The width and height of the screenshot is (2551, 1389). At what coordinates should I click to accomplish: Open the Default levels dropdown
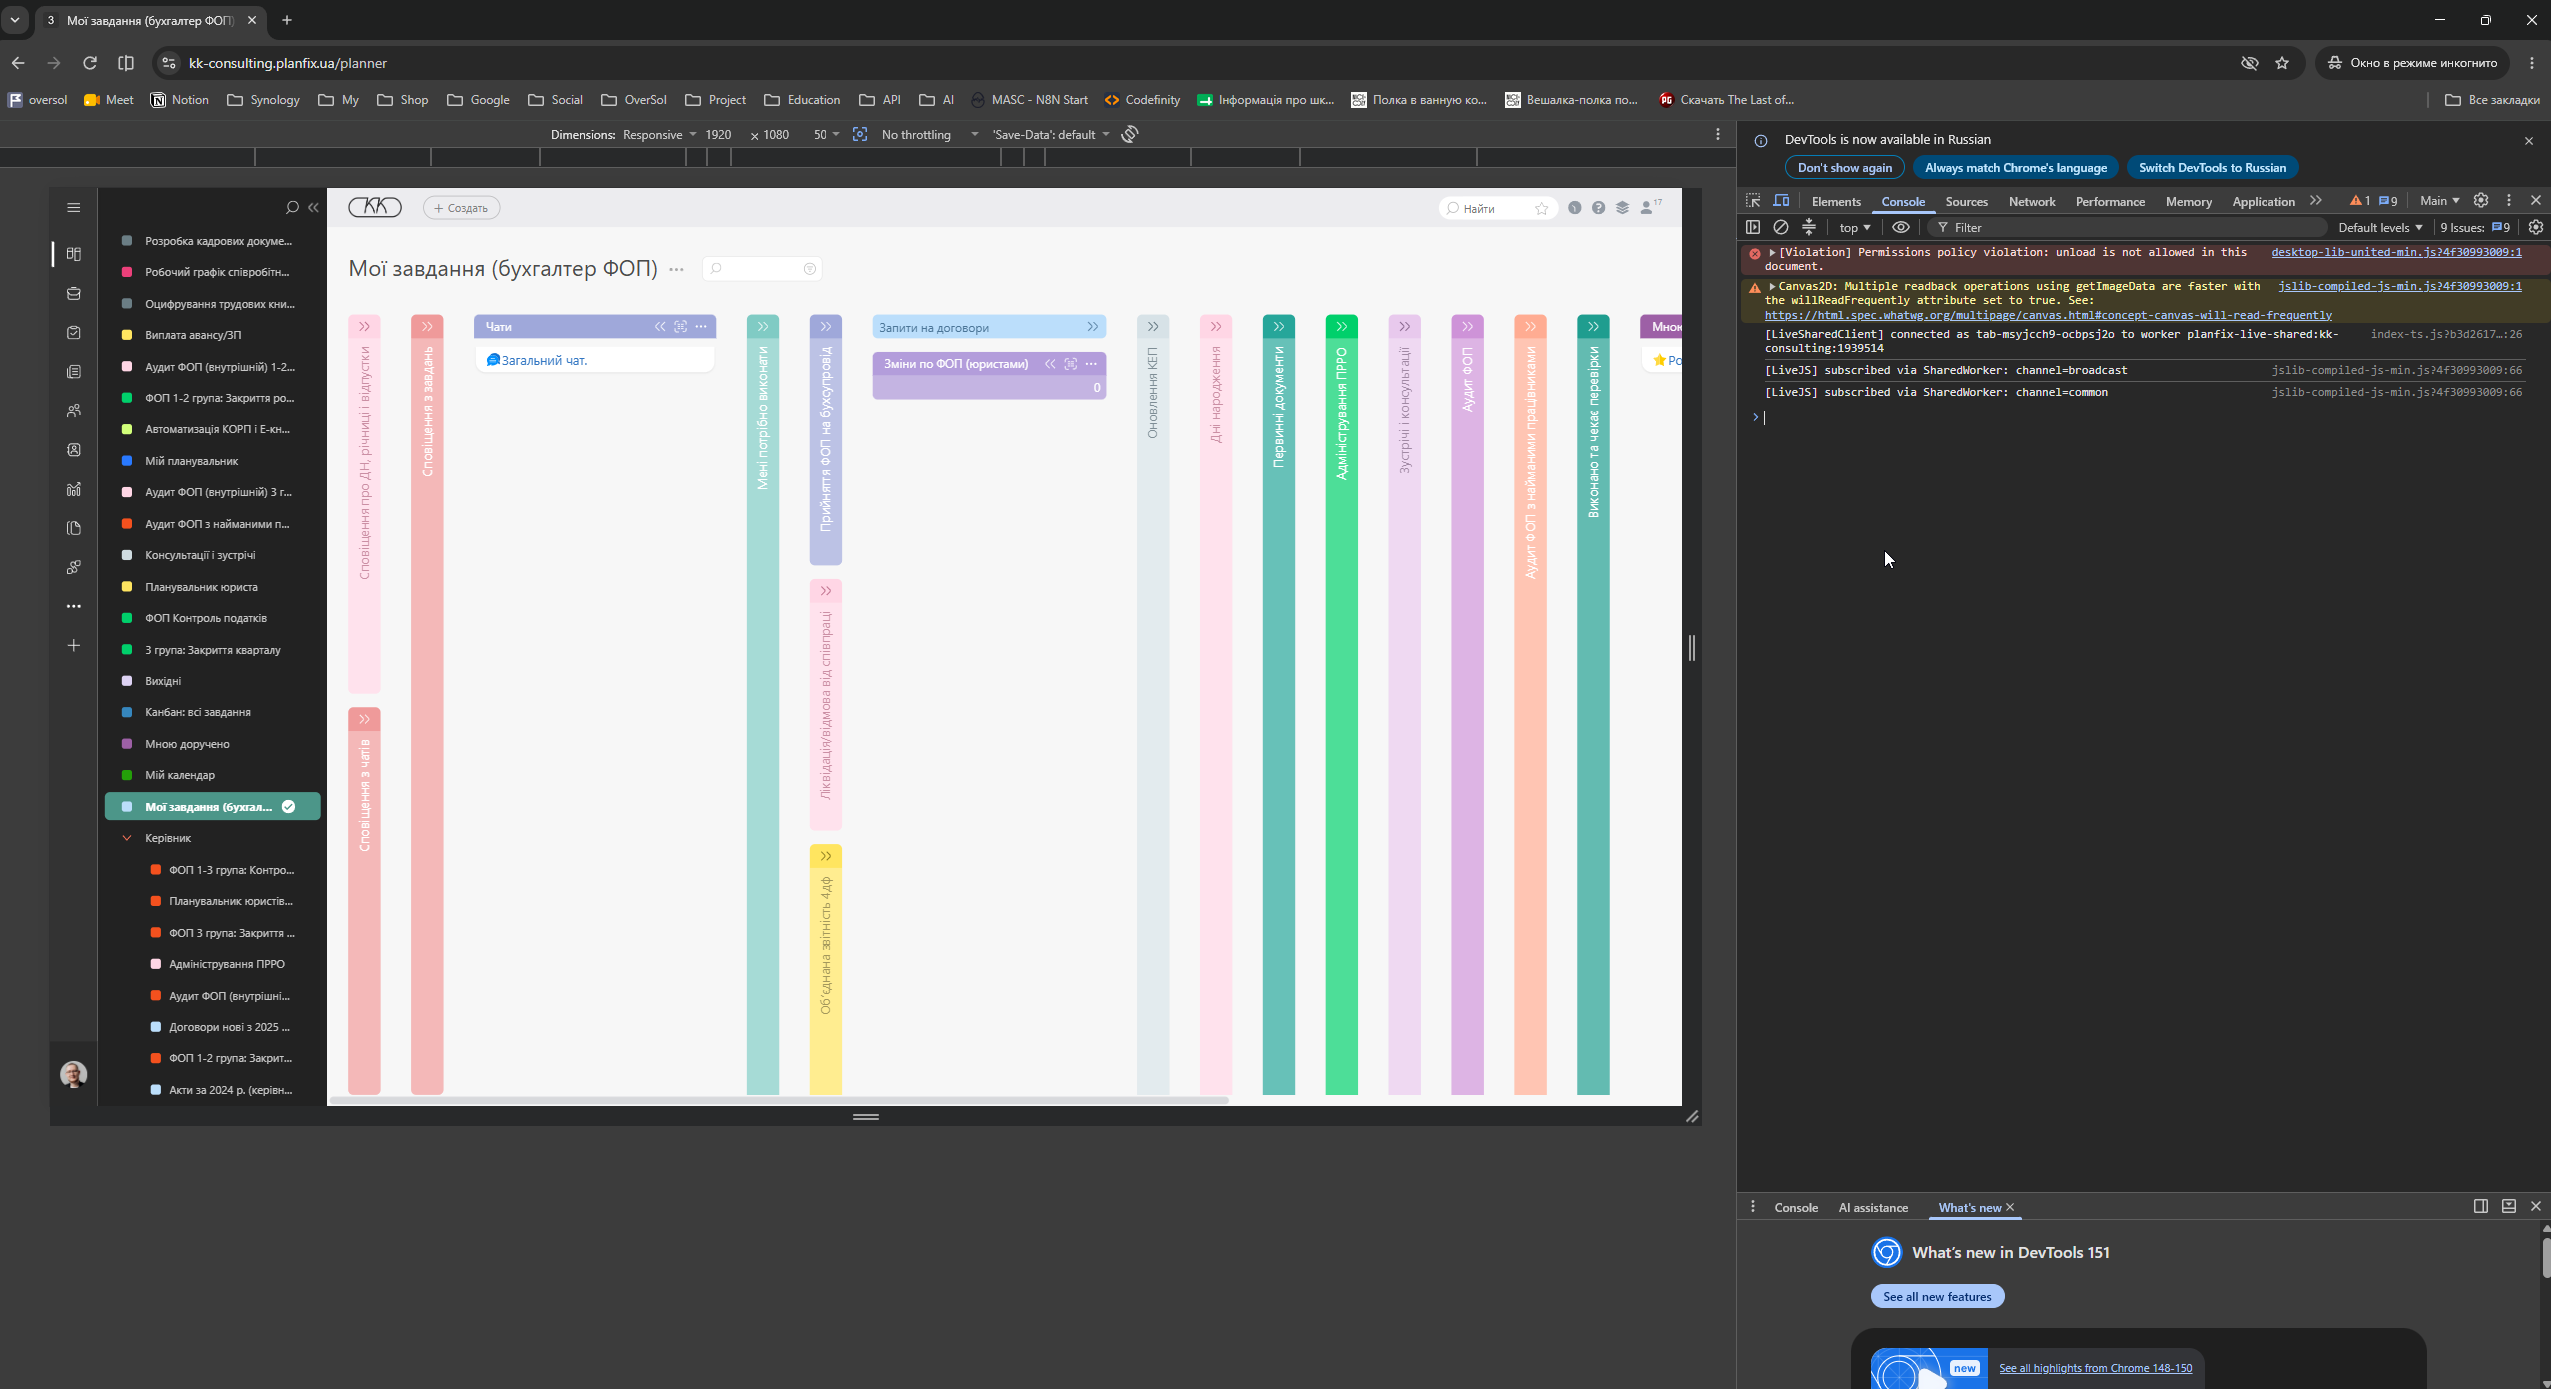[2379, 227]
